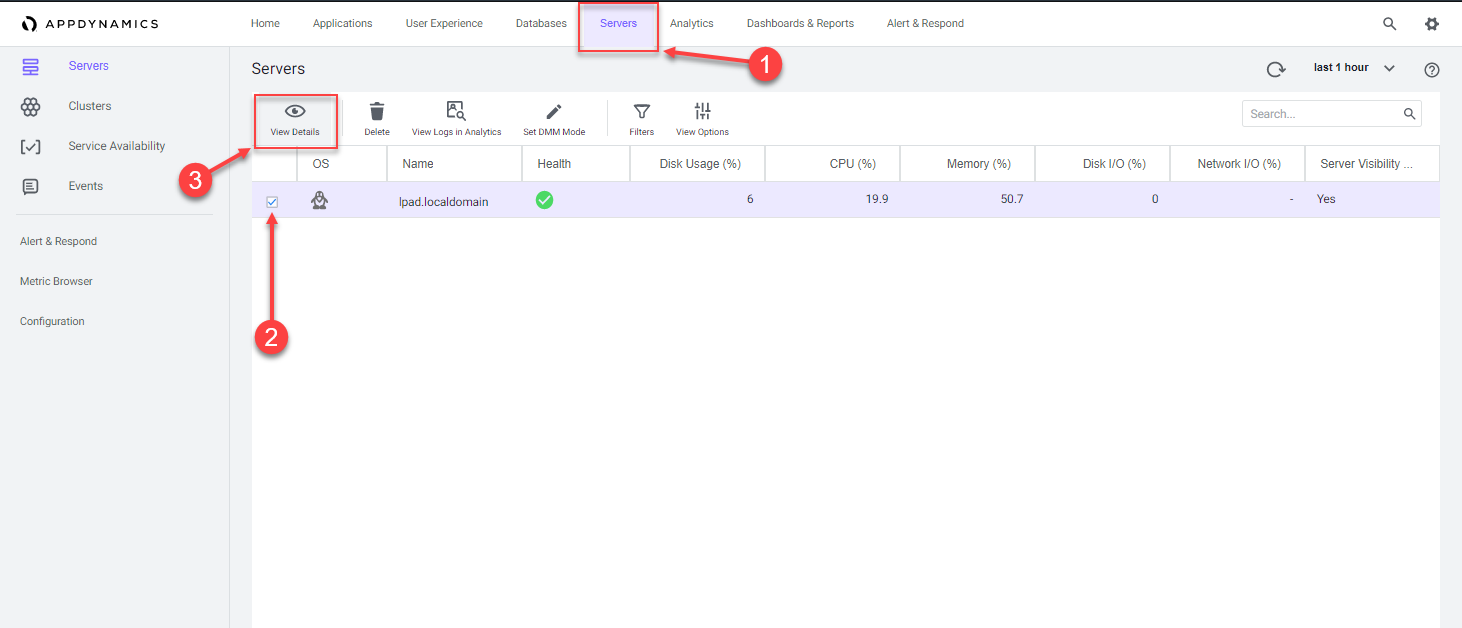The height and width of the screenshot is (628, 1462).
Task: Click the View Details eye icon
Action: [295, 111]
